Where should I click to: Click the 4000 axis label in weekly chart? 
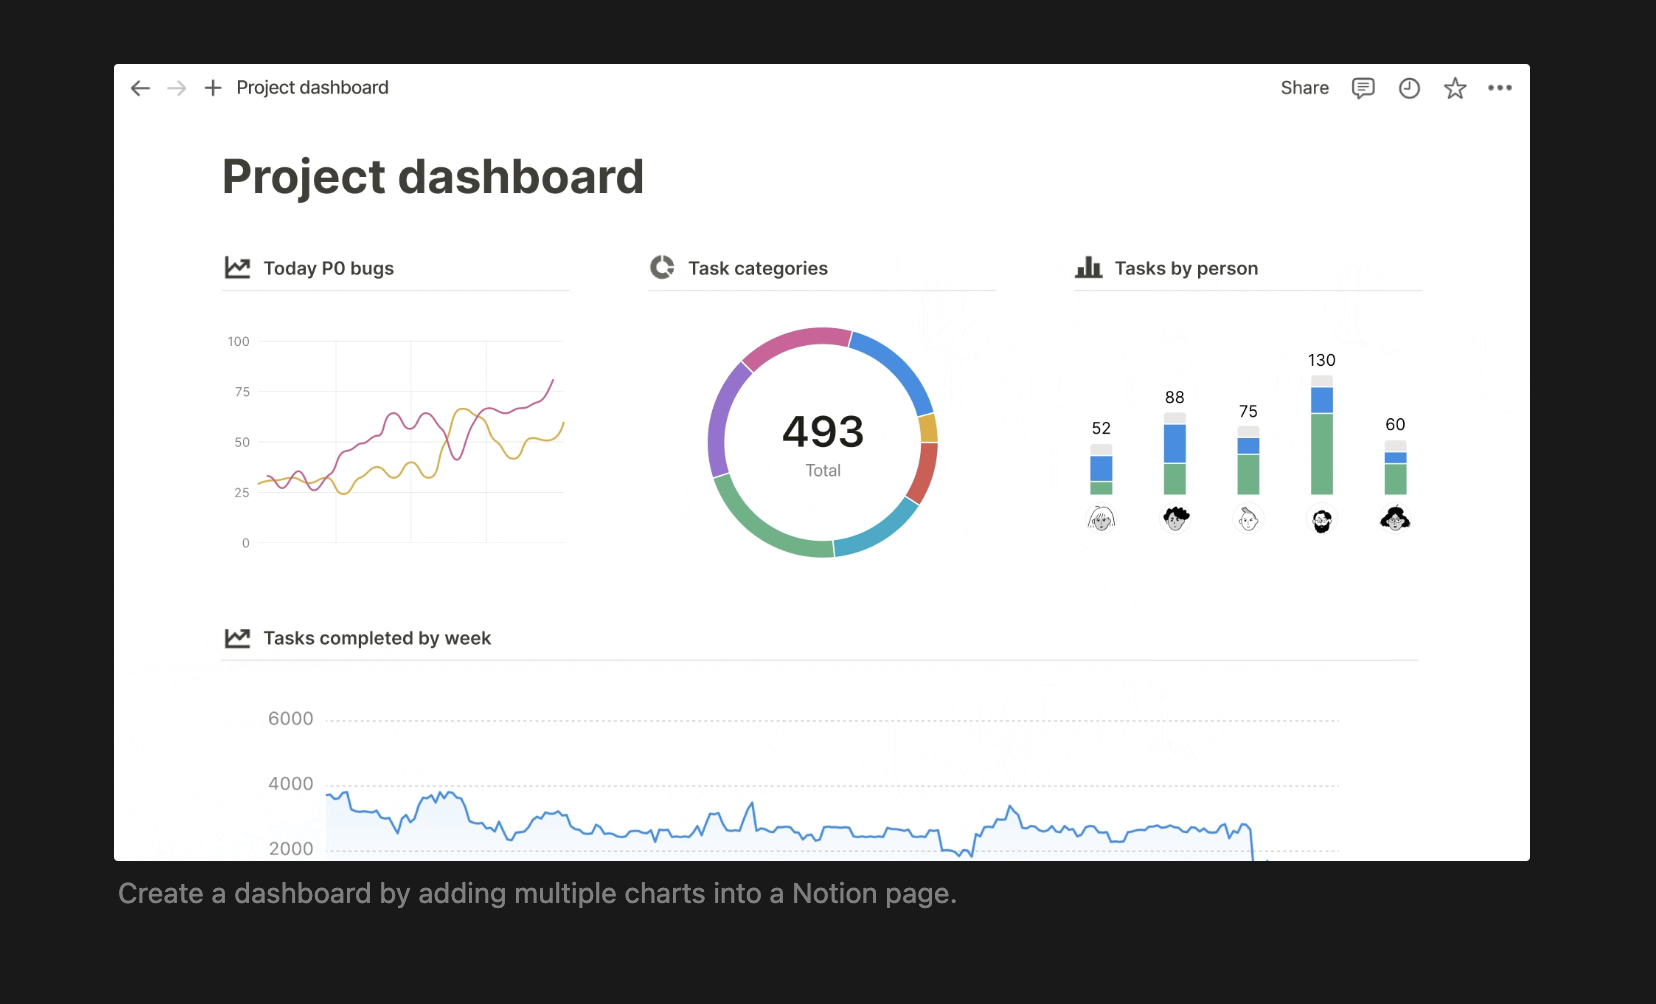(x=290, y=784)
